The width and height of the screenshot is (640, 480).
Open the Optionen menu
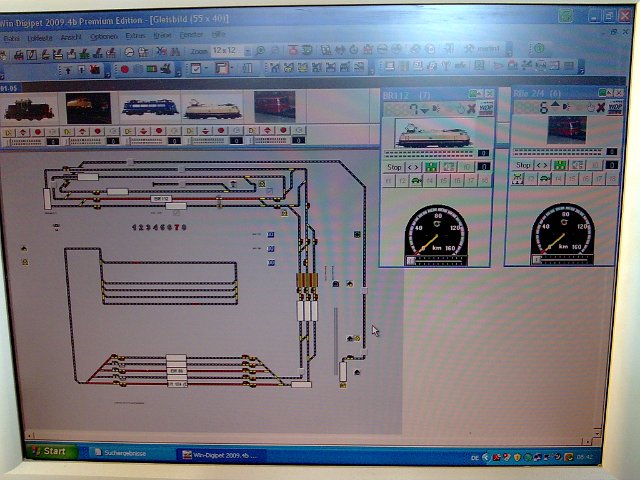coord(104,37)
